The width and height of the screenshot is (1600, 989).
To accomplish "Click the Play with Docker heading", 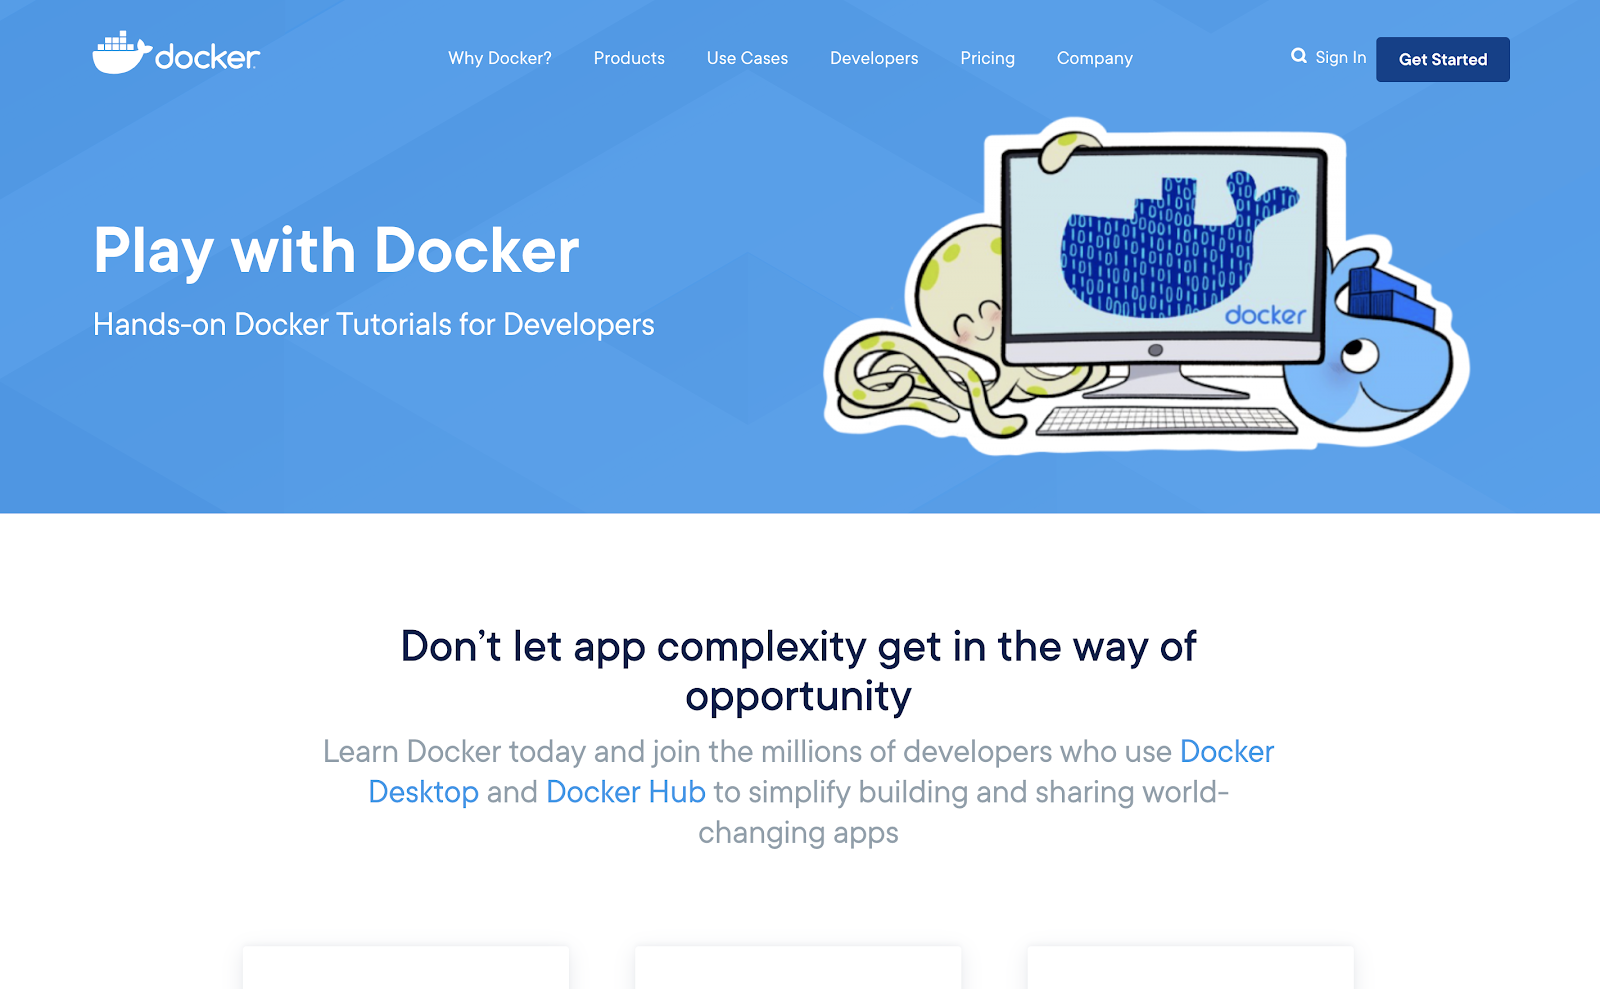I will click(x=336, y=250).
